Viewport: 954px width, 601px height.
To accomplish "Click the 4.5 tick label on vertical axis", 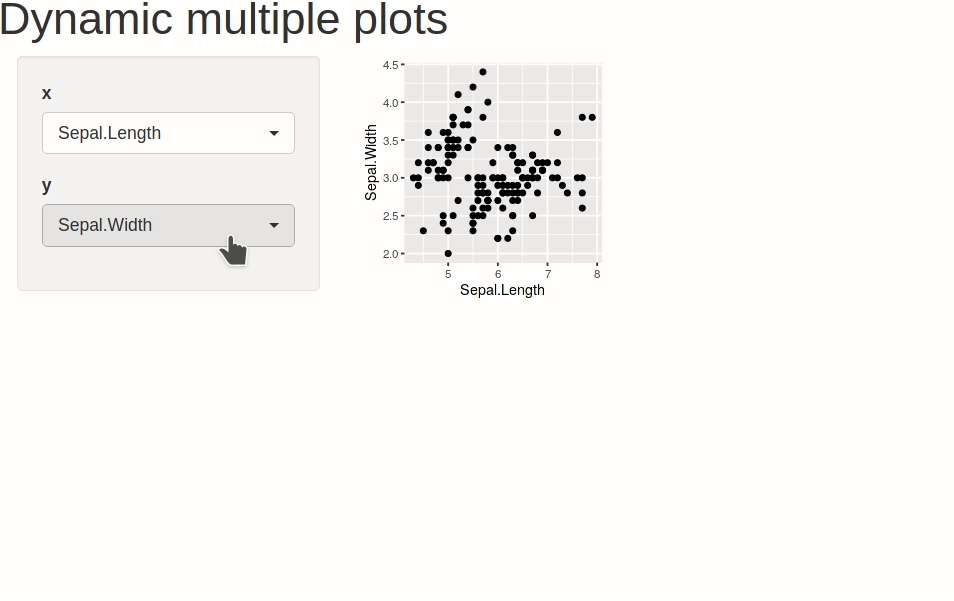I will click(x=390, y=65).
